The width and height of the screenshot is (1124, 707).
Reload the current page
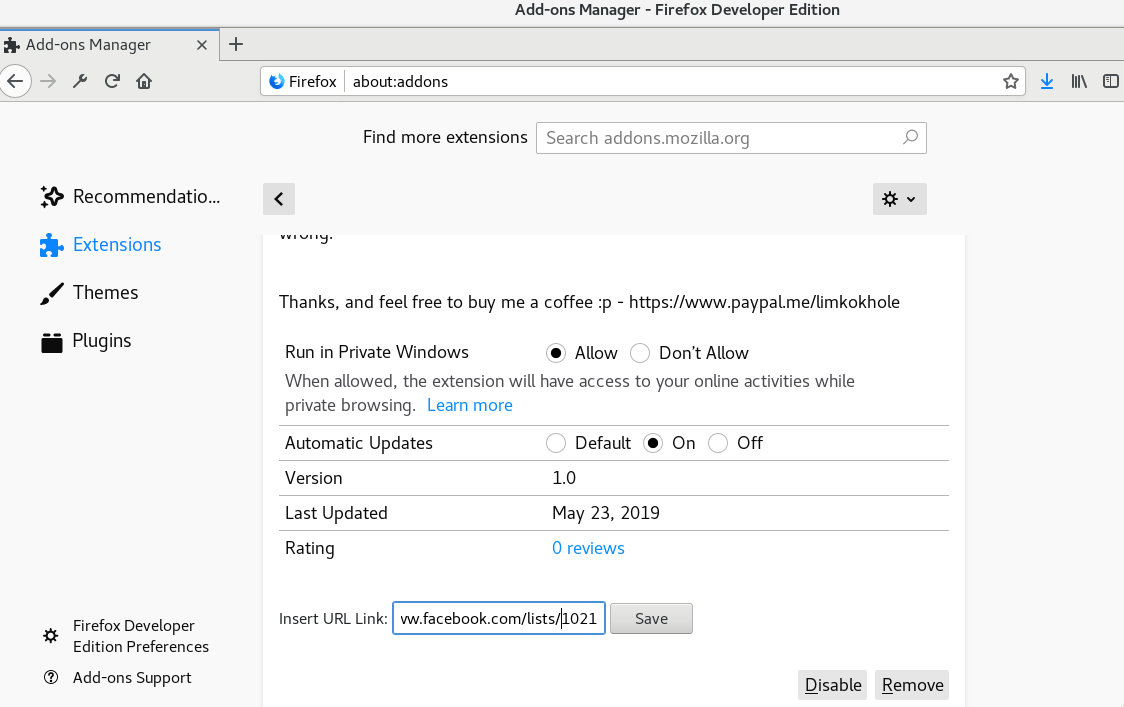click(x=112, y=81)
